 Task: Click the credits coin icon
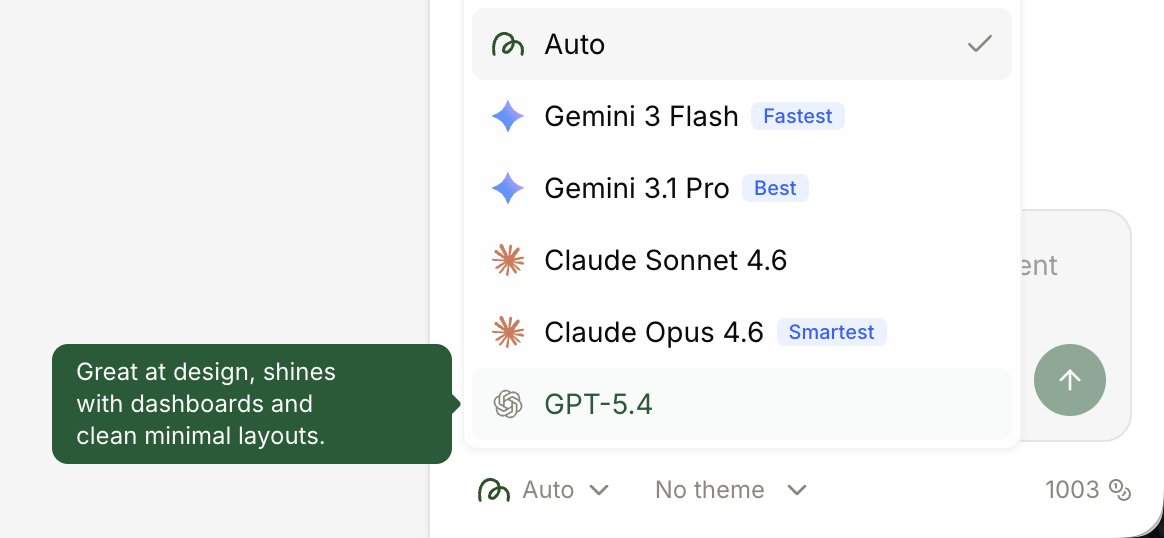[x=1119, y=490]
